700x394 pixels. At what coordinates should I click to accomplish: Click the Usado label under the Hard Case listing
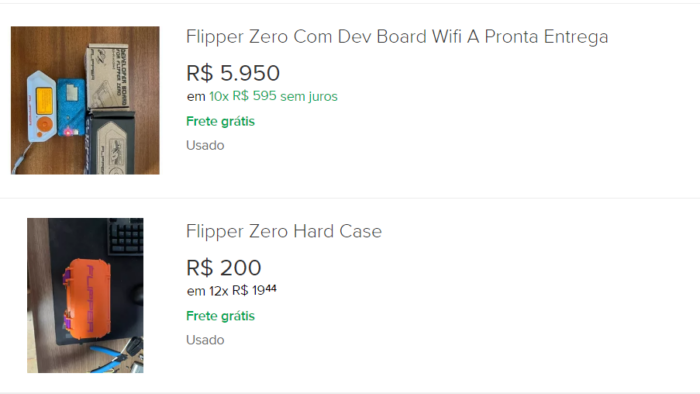[x=205, y=340]
